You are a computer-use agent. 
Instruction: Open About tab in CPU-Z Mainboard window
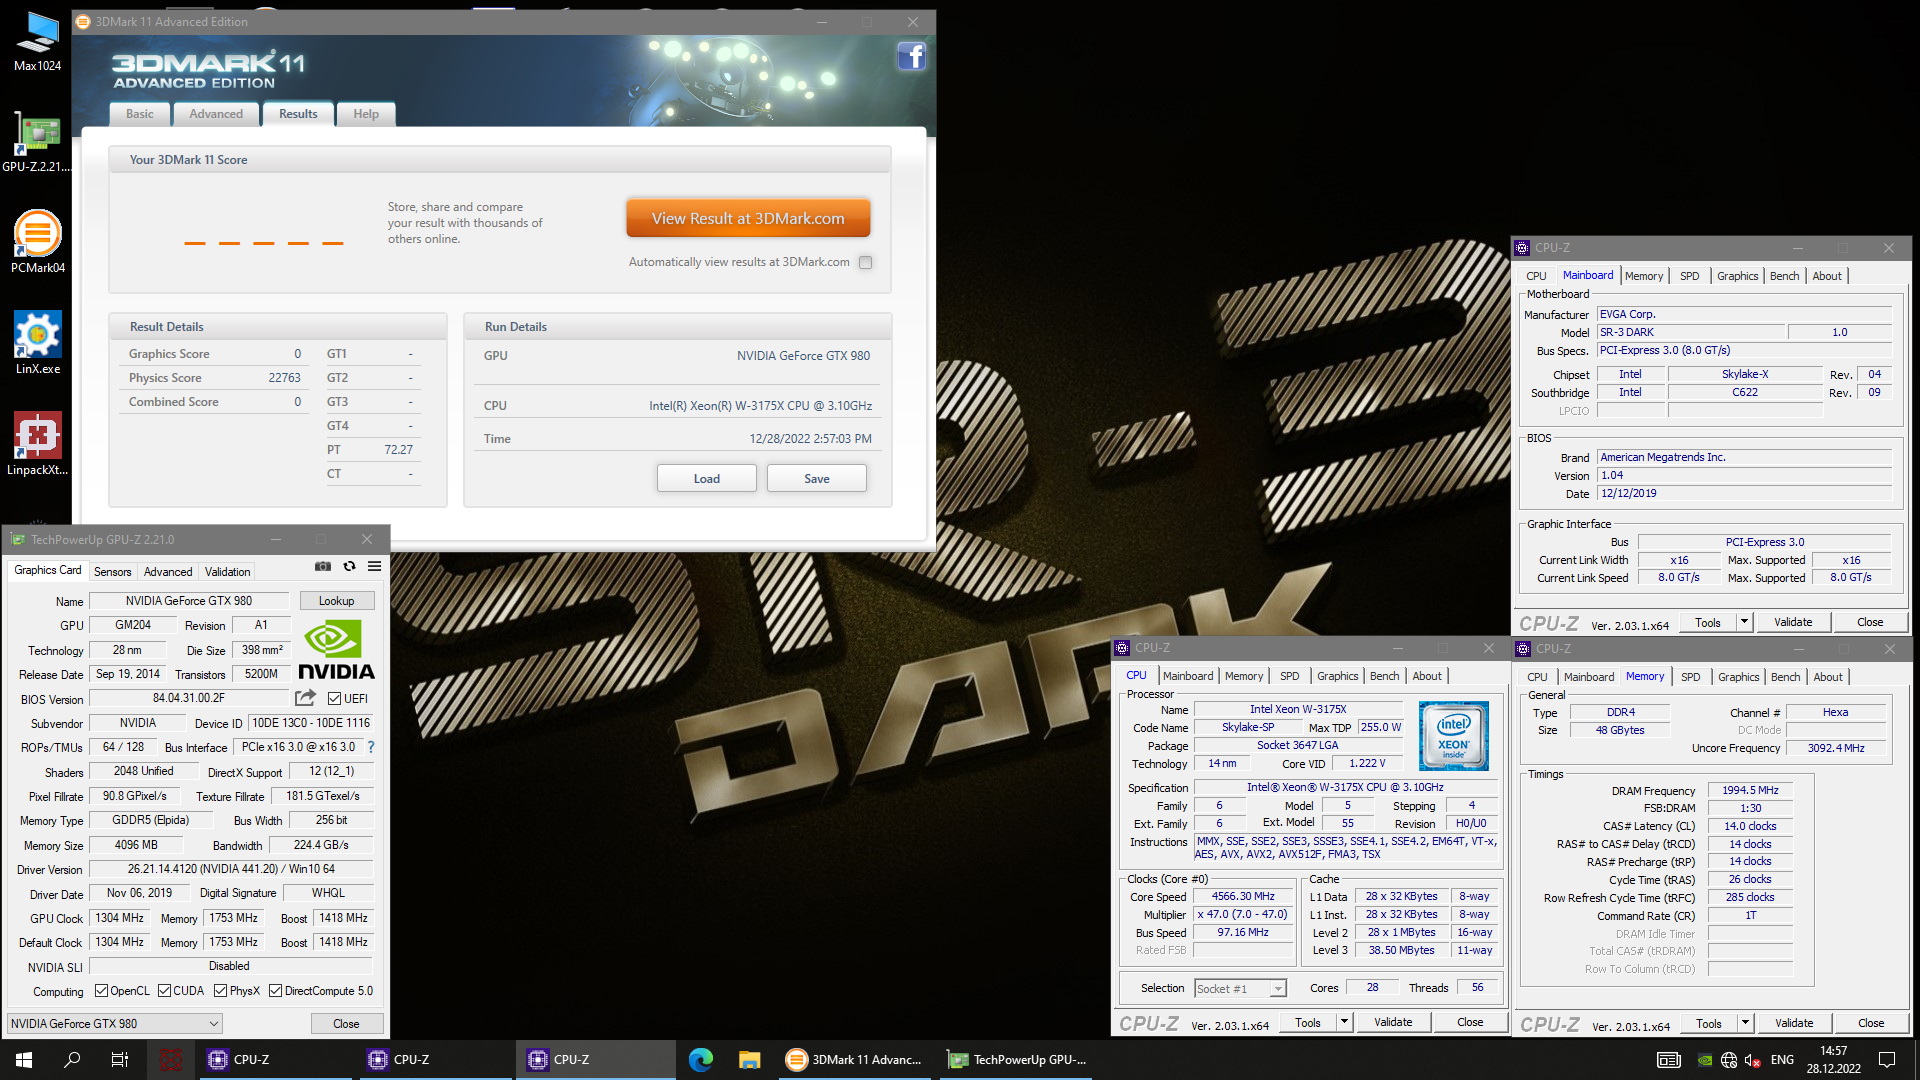(x=1827, y=276)
